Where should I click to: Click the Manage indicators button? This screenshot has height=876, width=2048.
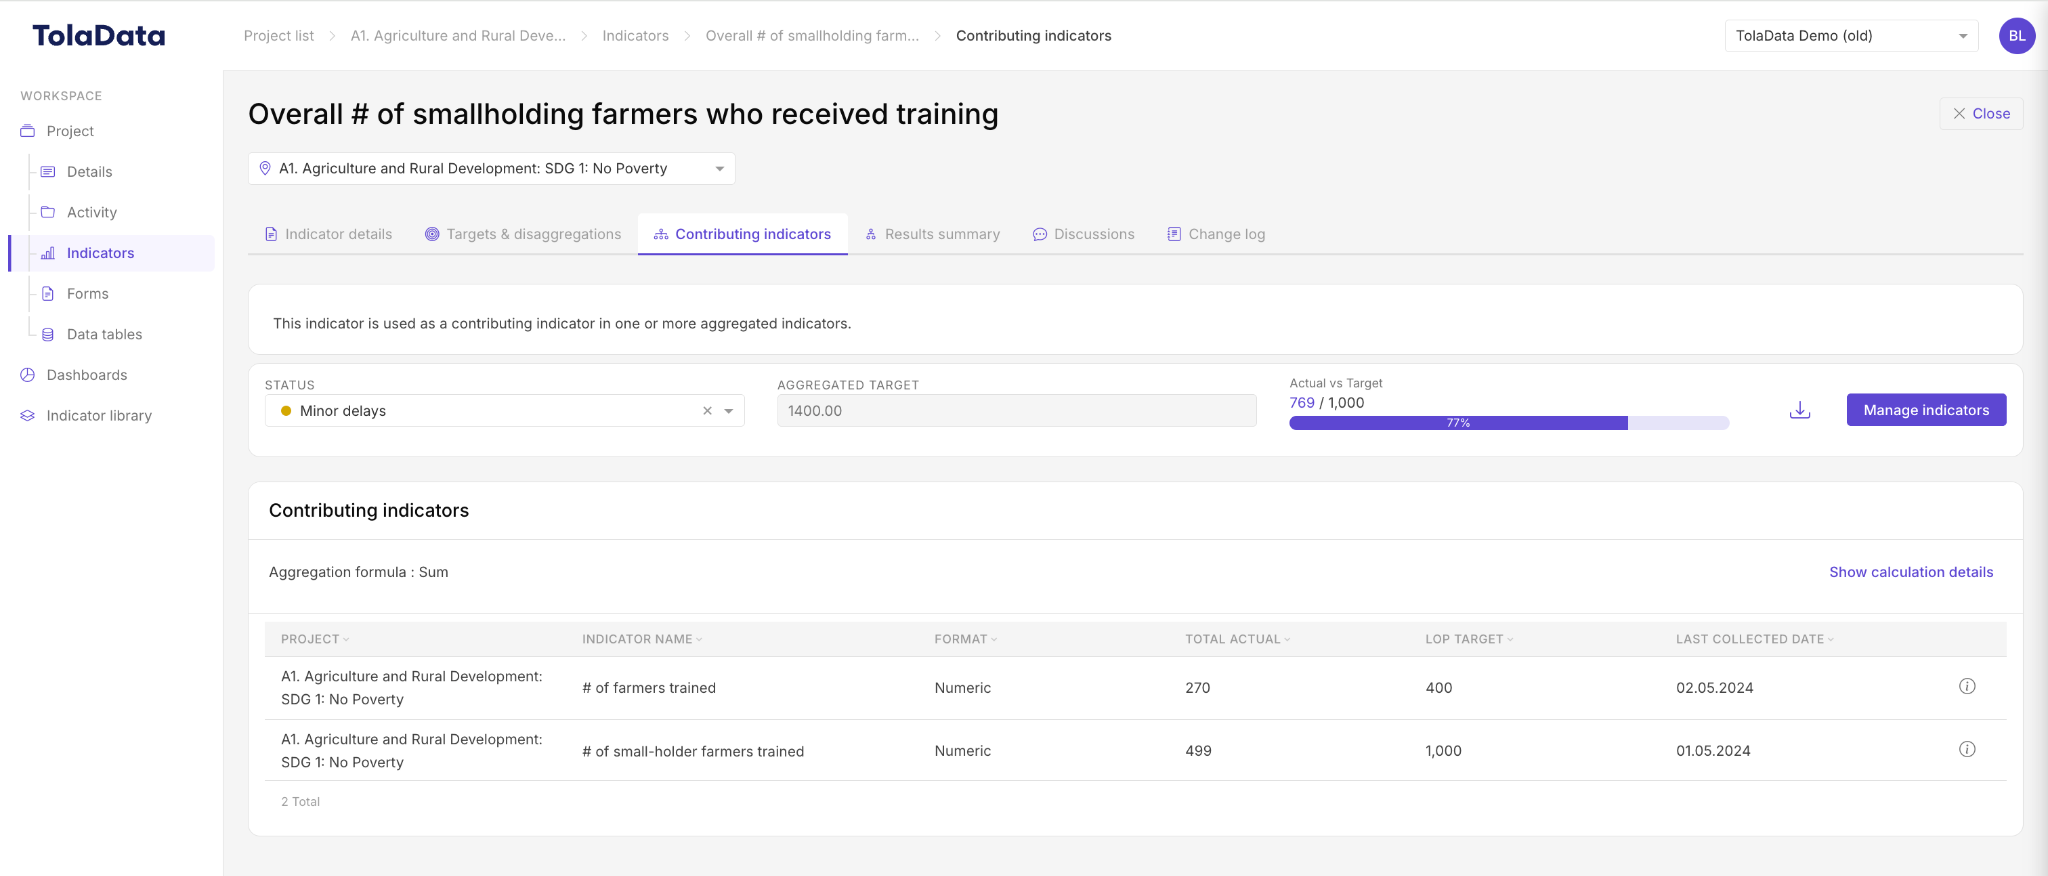click(1926, 410)
